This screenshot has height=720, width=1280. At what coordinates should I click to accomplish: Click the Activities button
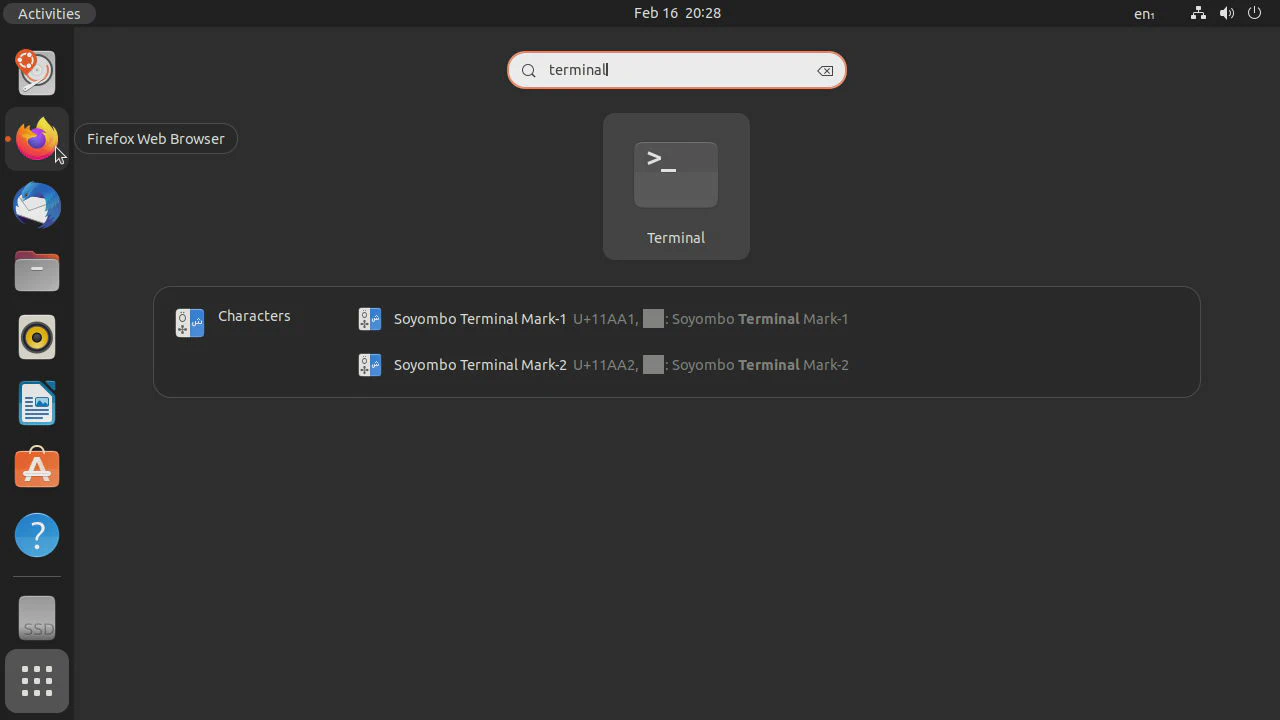(49, 13)
